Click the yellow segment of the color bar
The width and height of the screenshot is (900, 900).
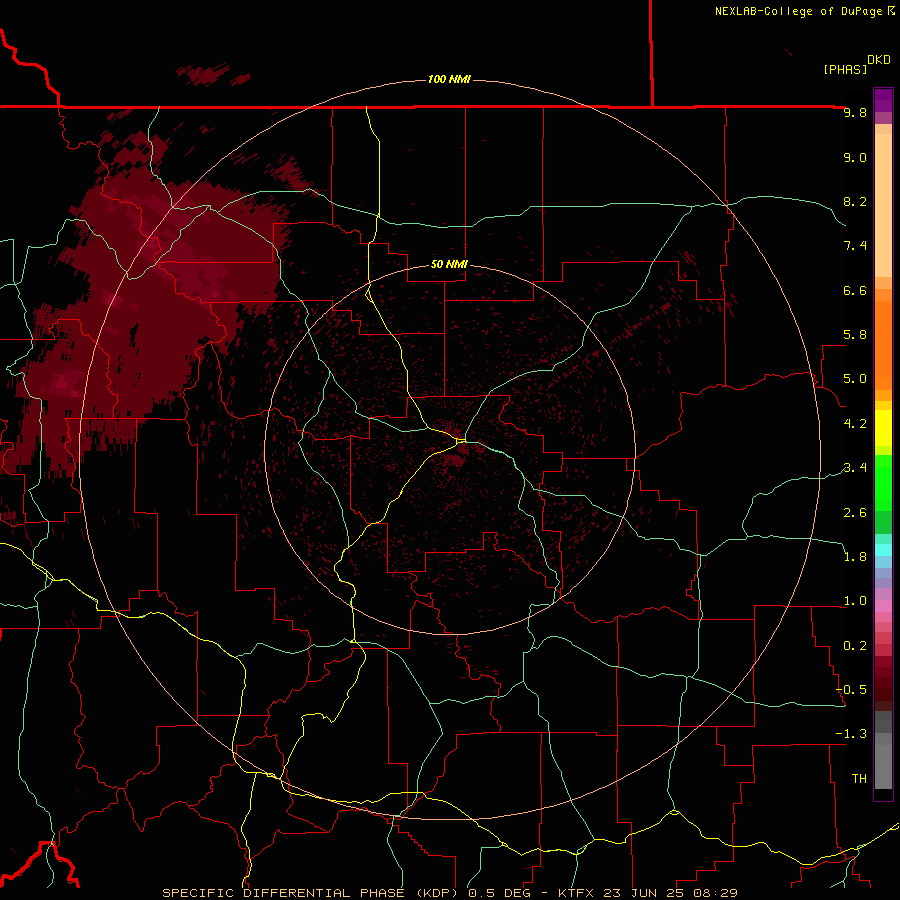pyautogui.click(x=883, y=428)
